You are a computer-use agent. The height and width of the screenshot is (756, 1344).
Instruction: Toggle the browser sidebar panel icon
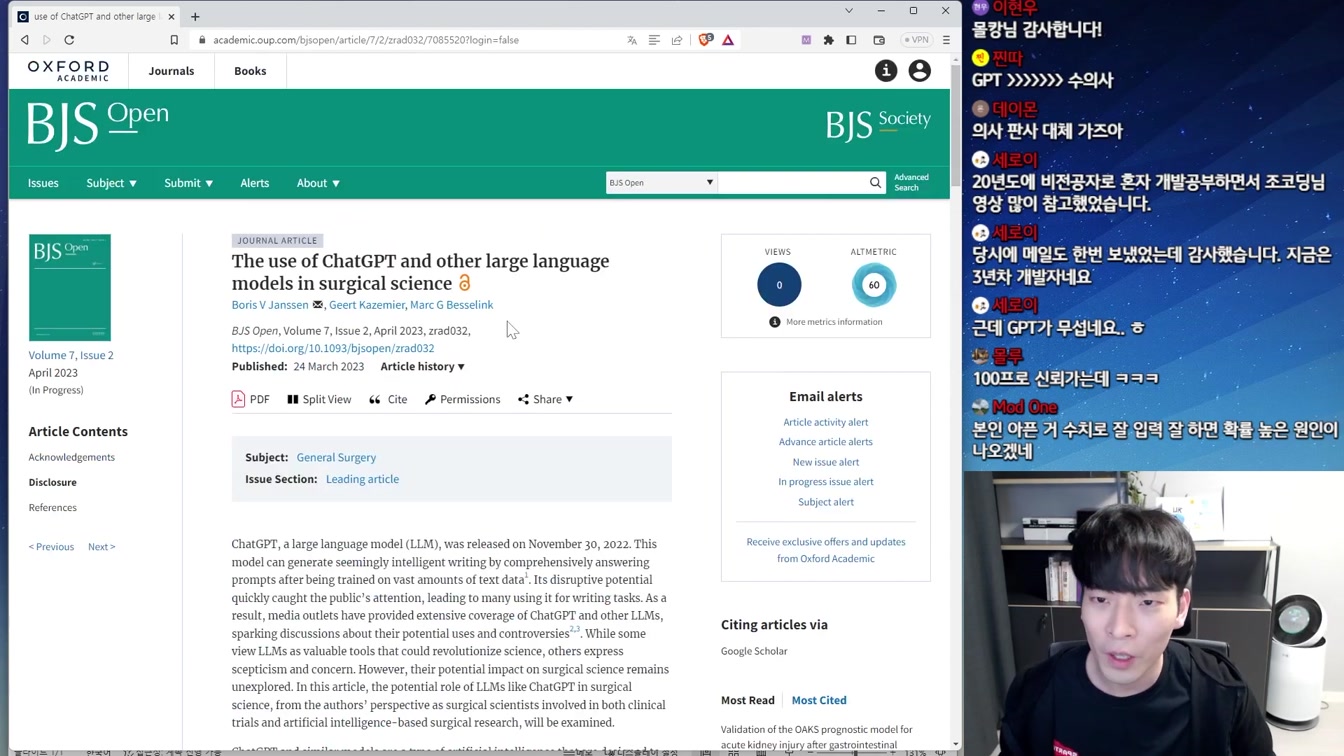coord(851,40)
